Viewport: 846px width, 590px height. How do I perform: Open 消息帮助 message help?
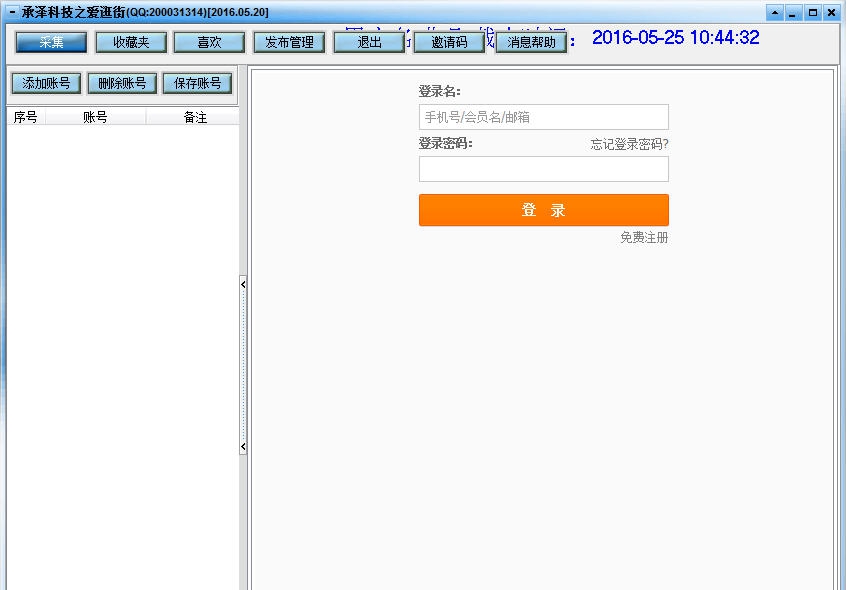tap(530, 42)
